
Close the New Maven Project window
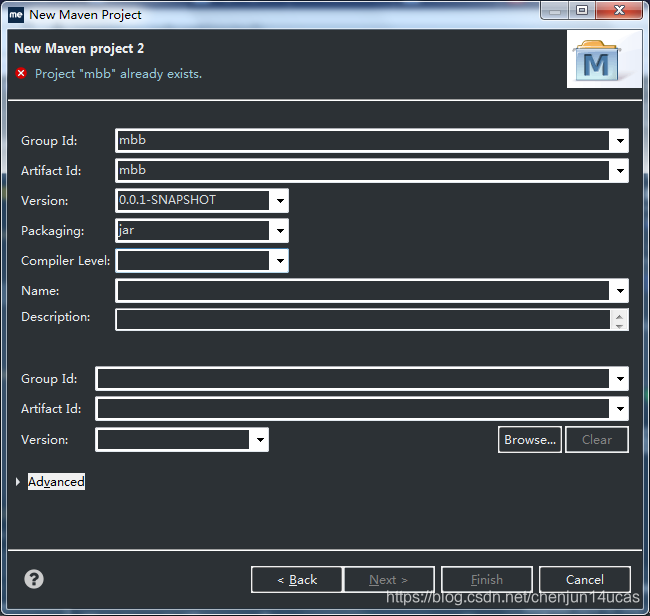point(619,10)
